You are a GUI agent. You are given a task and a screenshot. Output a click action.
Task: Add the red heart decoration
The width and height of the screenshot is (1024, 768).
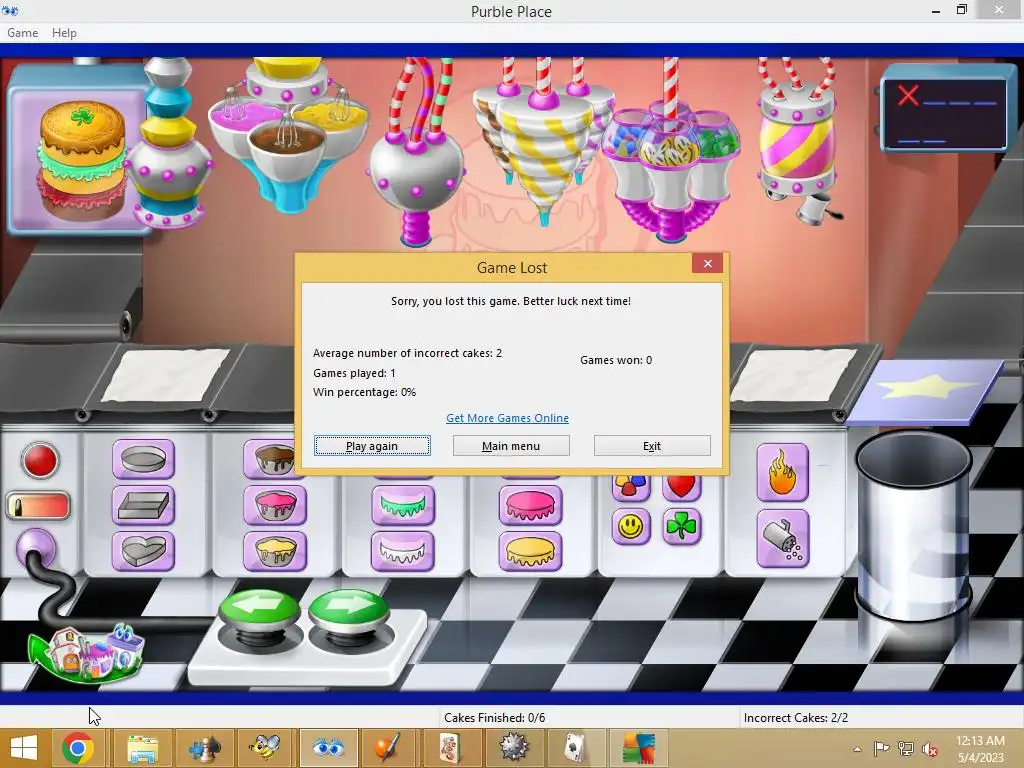click(x=682, y=488)
